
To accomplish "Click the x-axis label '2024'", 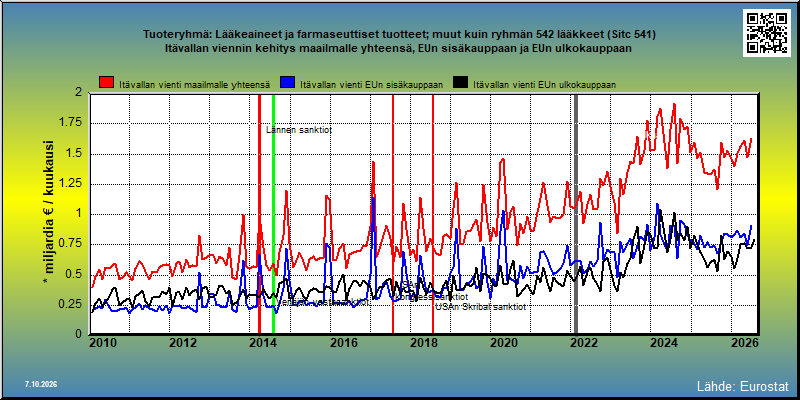I will pyautogui.click(x=664, y=343).
